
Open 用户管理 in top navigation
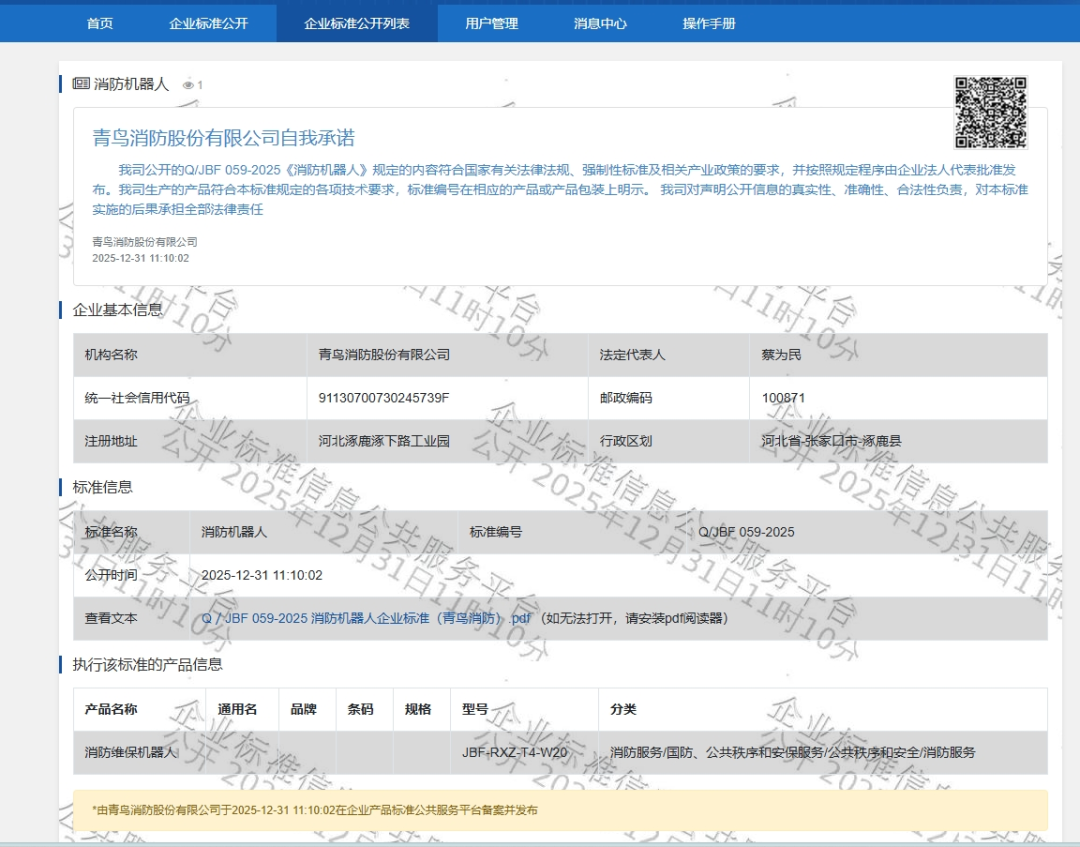pyautogui.click(x=492, y=23)
